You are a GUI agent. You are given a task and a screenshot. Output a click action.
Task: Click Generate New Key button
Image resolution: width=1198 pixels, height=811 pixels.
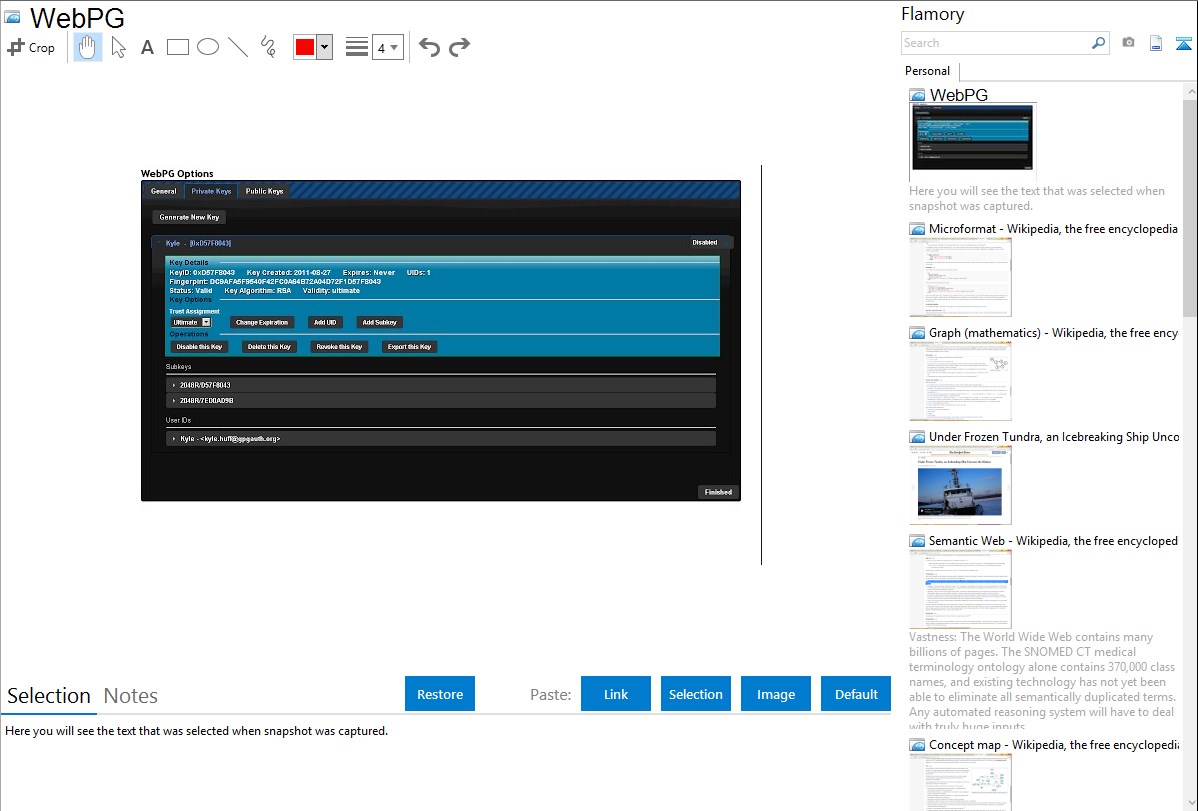click(189, 217)
